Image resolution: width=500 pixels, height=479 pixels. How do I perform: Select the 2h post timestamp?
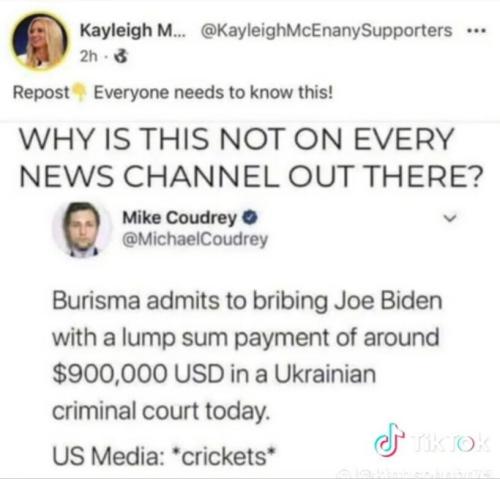click(89, 57)
